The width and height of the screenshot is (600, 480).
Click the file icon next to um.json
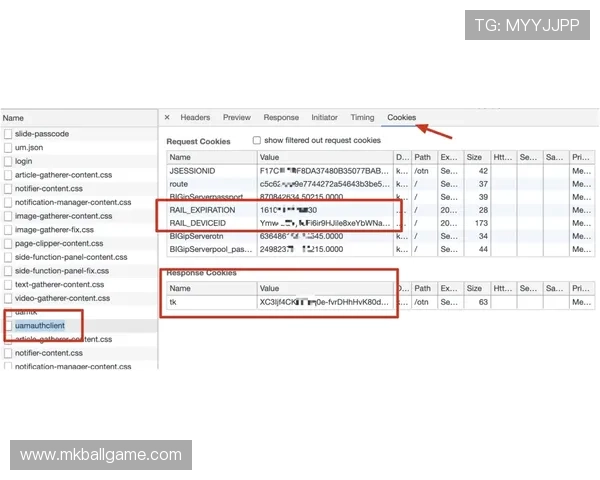click(8, 147)
